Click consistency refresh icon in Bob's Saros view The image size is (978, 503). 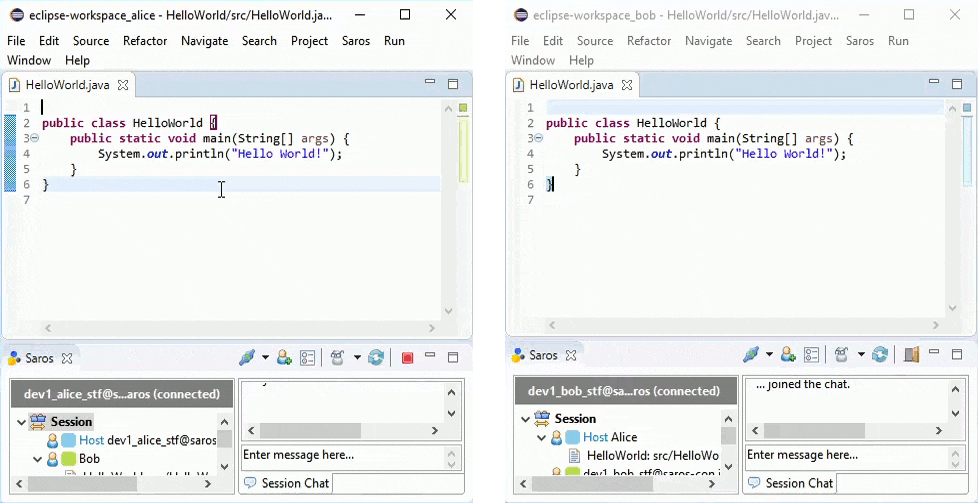coord(880,355)
